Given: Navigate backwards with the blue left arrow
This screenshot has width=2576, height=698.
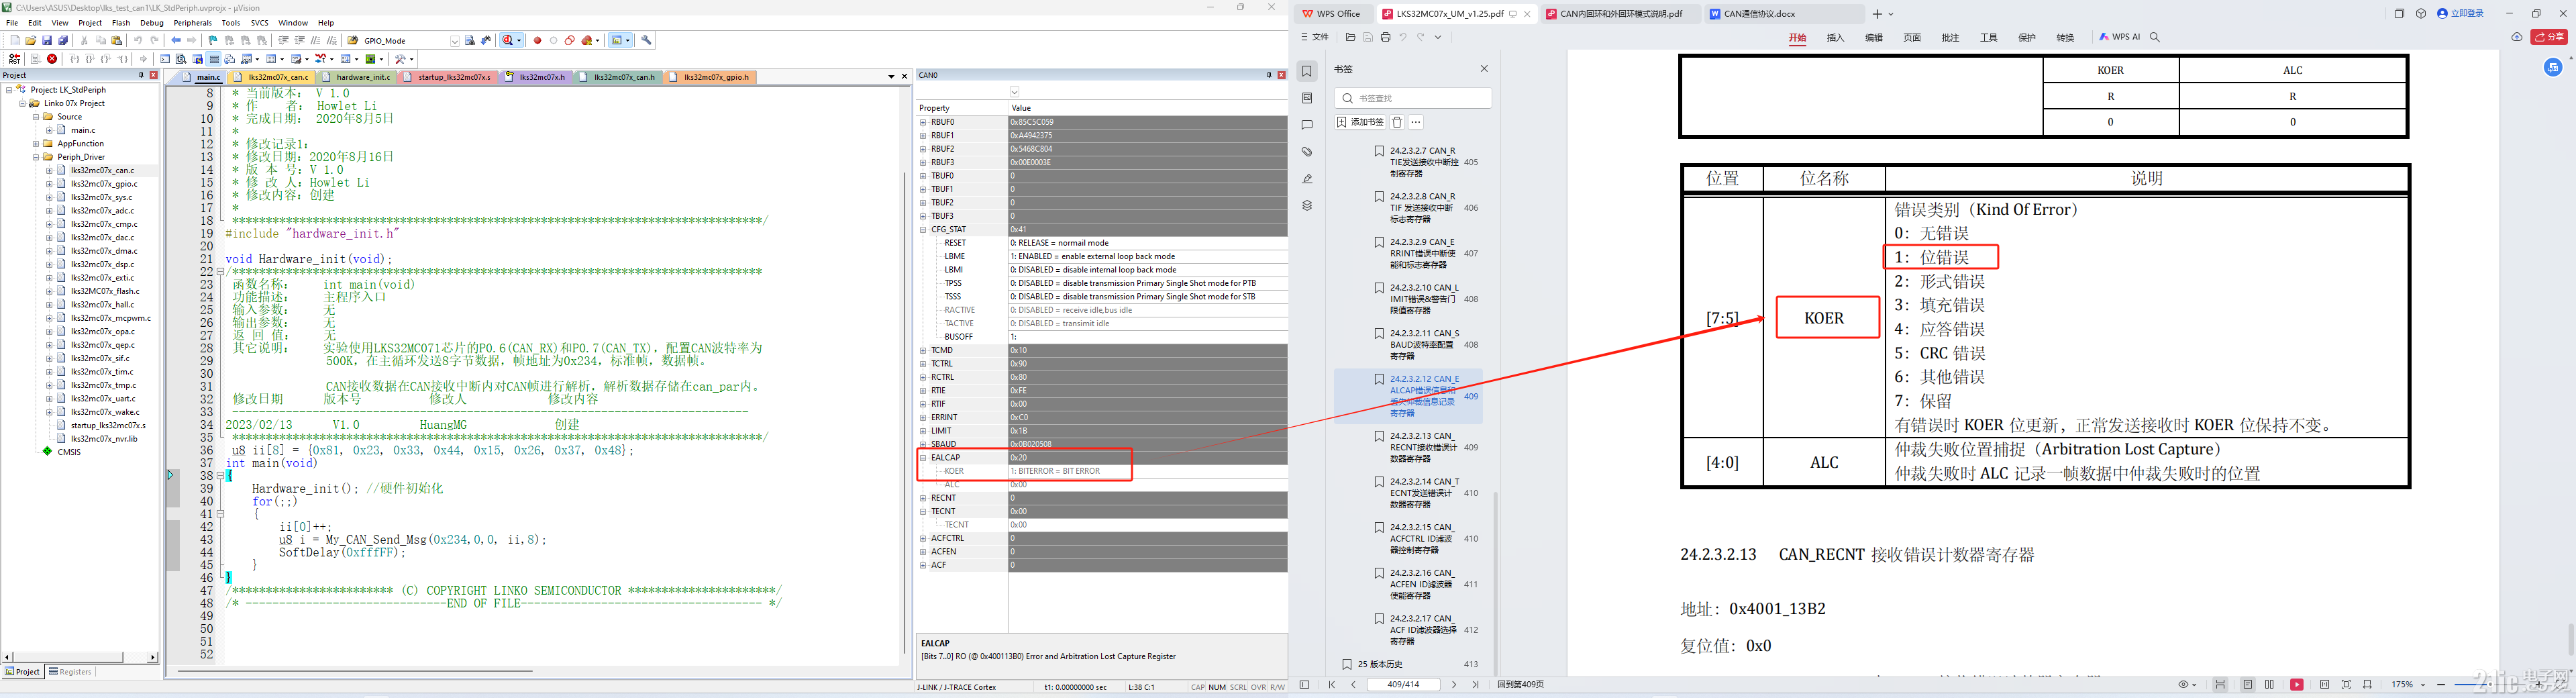Looking at the screenshot, I should [x=176, y=41].
